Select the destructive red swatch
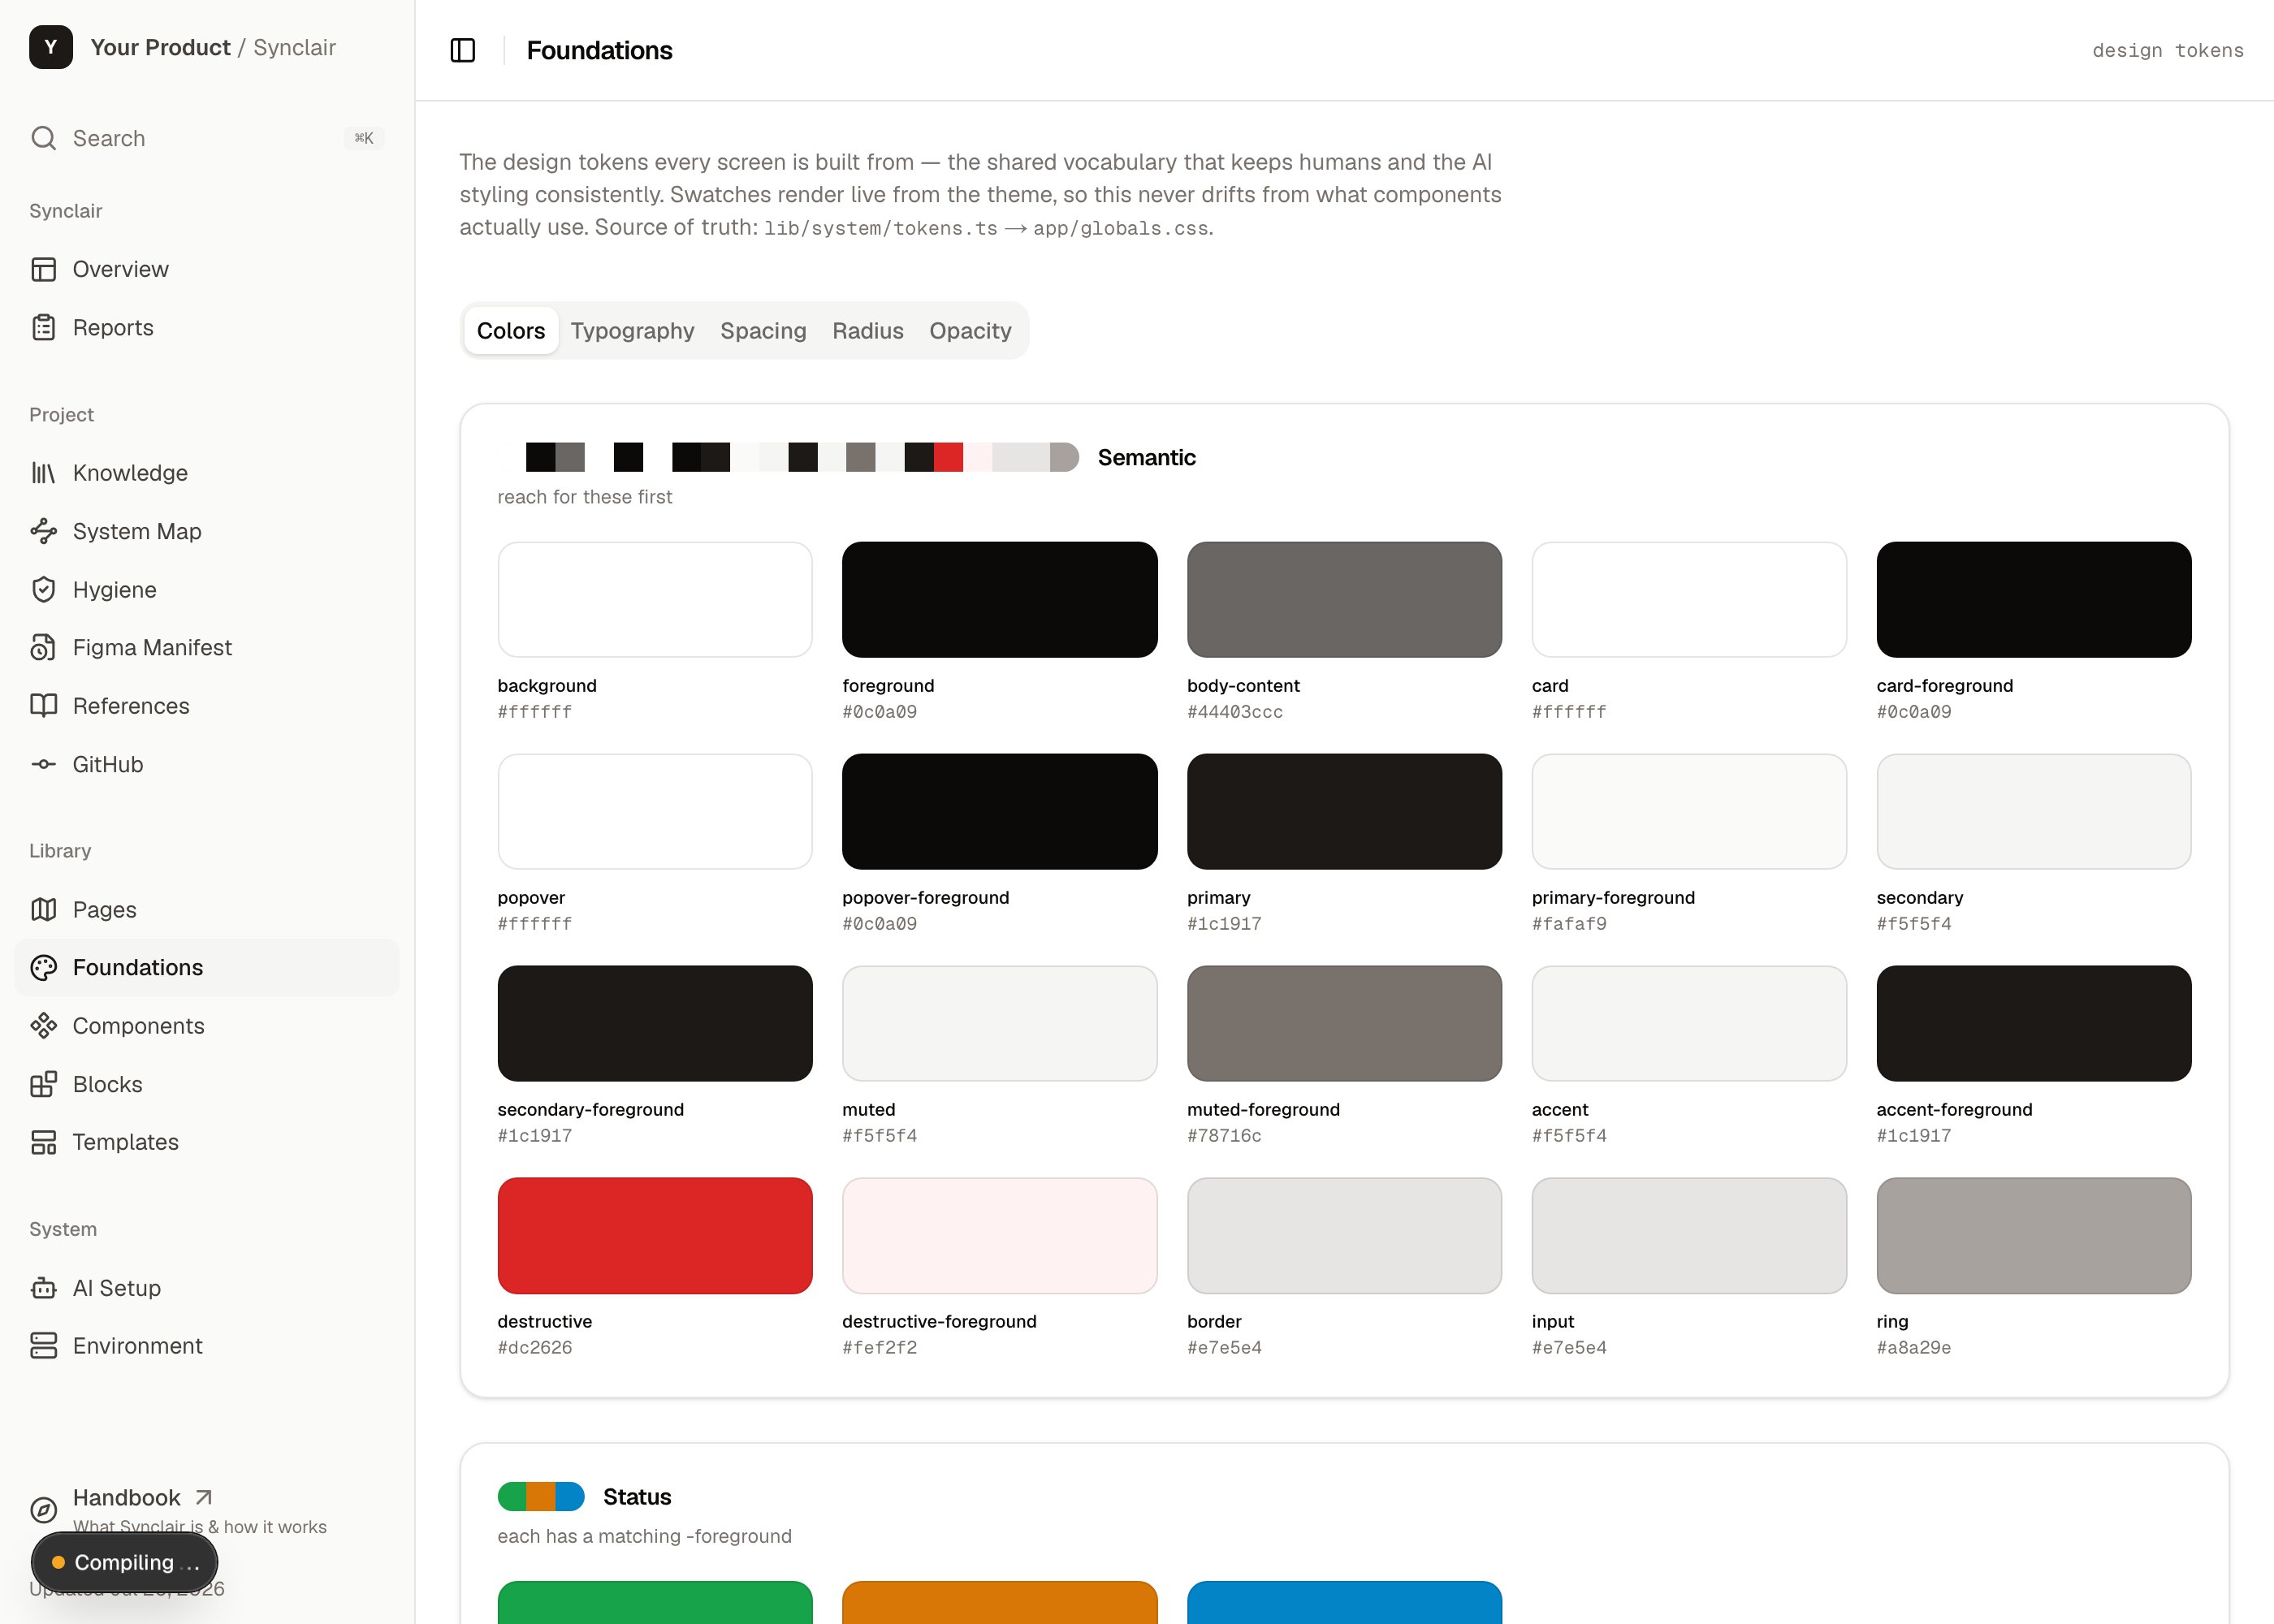Screen dimensions: 2274x1624 655,1235
